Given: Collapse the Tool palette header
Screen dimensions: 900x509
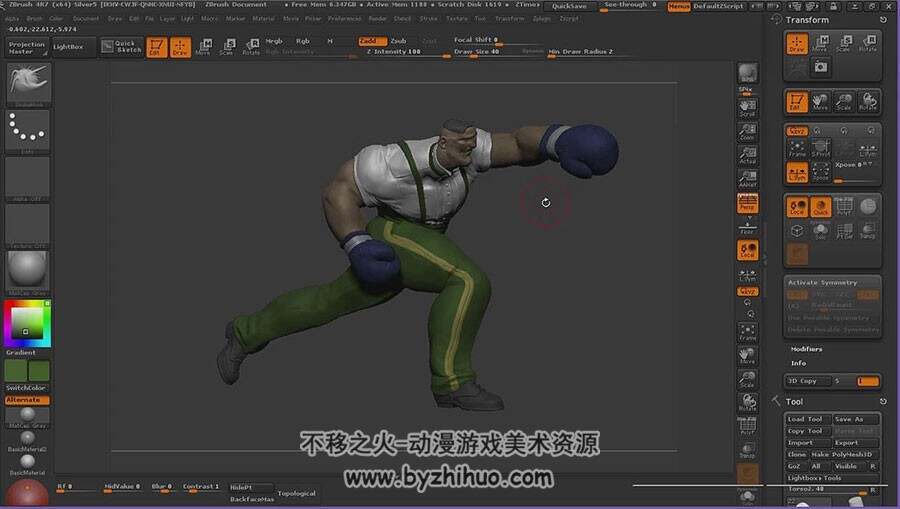Looking at the screenshot, I should click(x=794, y=402).
